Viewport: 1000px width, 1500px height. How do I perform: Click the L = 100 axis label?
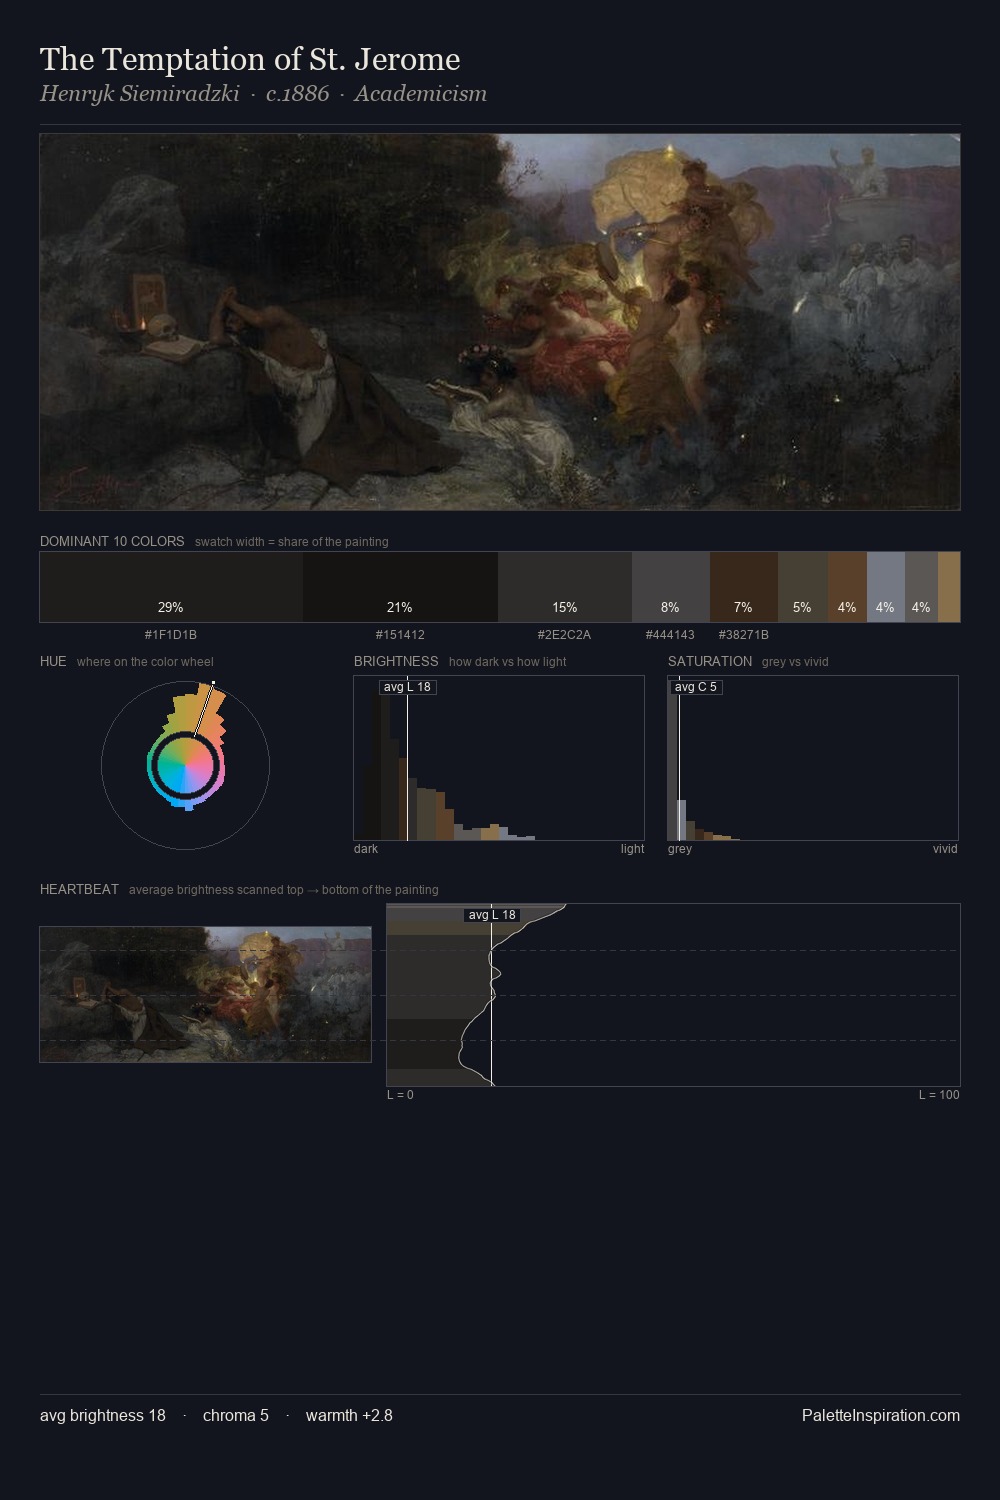tap(939, 1095)
